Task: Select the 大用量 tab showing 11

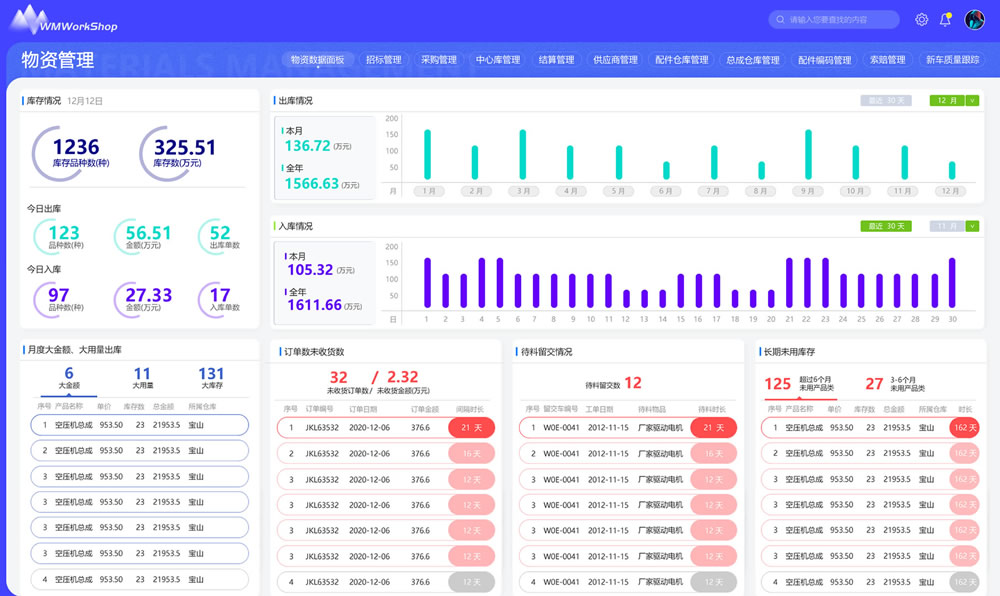Action: [142, 378]
